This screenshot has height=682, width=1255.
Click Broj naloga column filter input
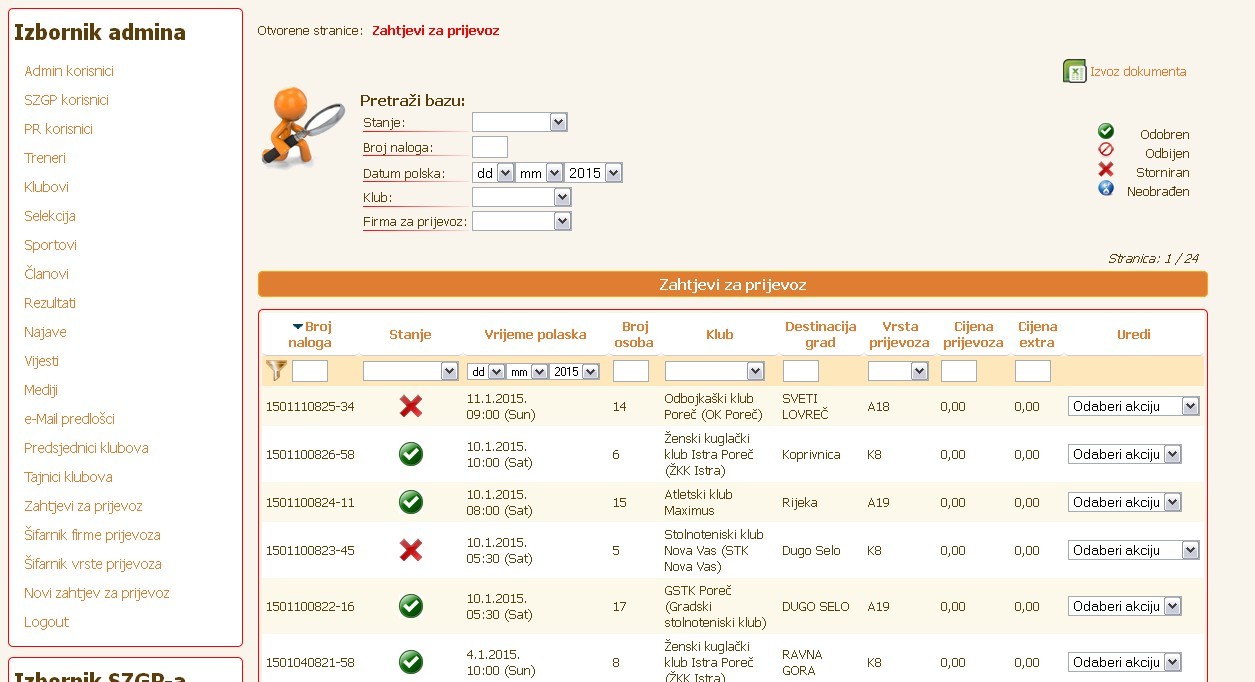(x=310, y=371)
